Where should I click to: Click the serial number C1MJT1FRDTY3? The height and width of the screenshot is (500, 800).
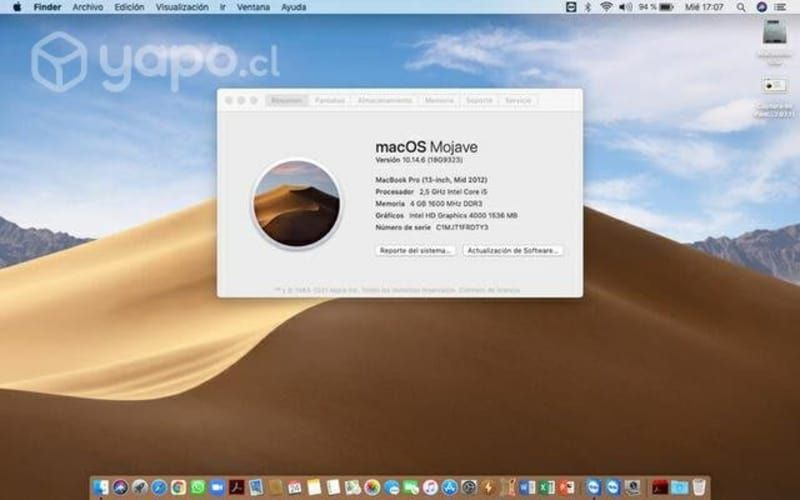coord(462,228)
